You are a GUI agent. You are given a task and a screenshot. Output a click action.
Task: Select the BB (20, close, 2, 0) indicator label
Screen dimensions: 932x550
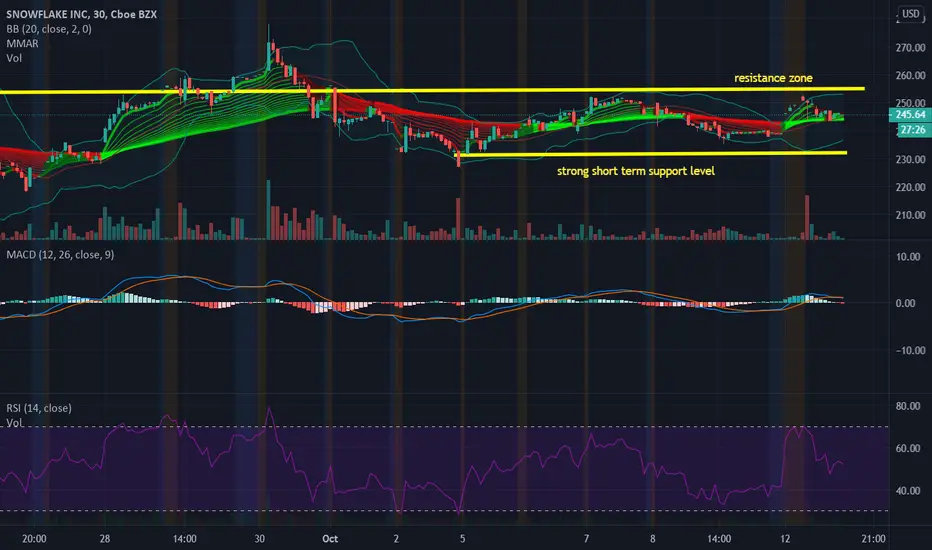point(49,29)
